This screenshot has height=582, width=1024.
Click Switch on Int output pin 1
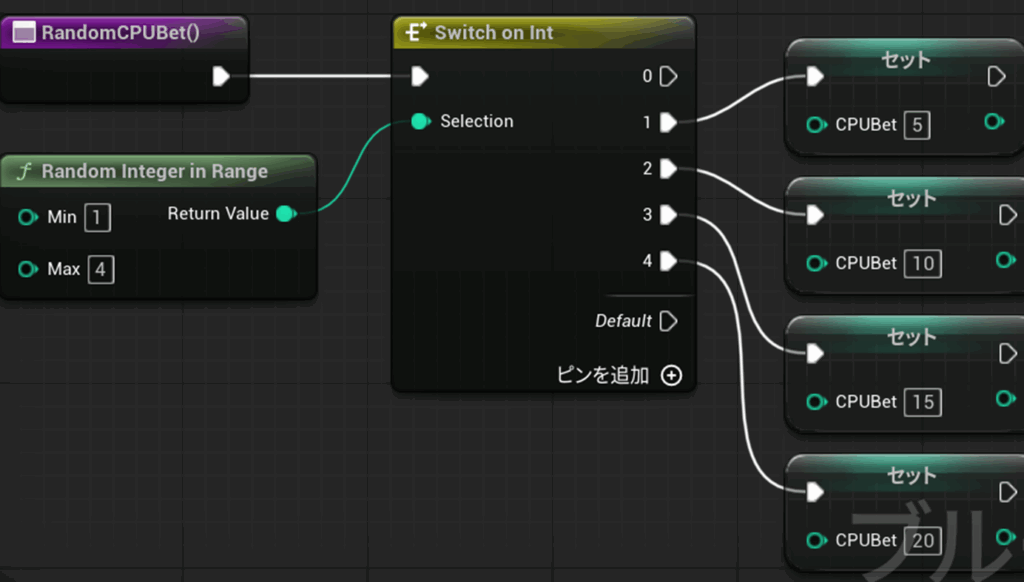pyautogui.click(x=668, y=122)
